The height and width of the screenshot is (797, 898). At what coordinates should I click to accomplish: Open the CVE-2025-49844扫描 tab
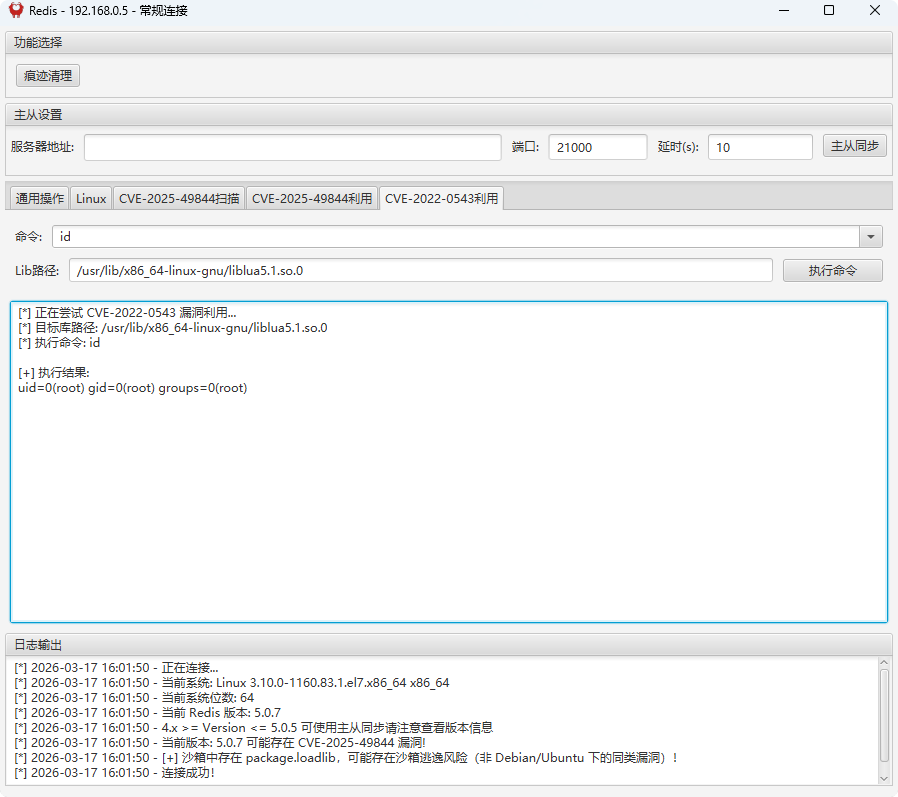(x=179, y=199)
